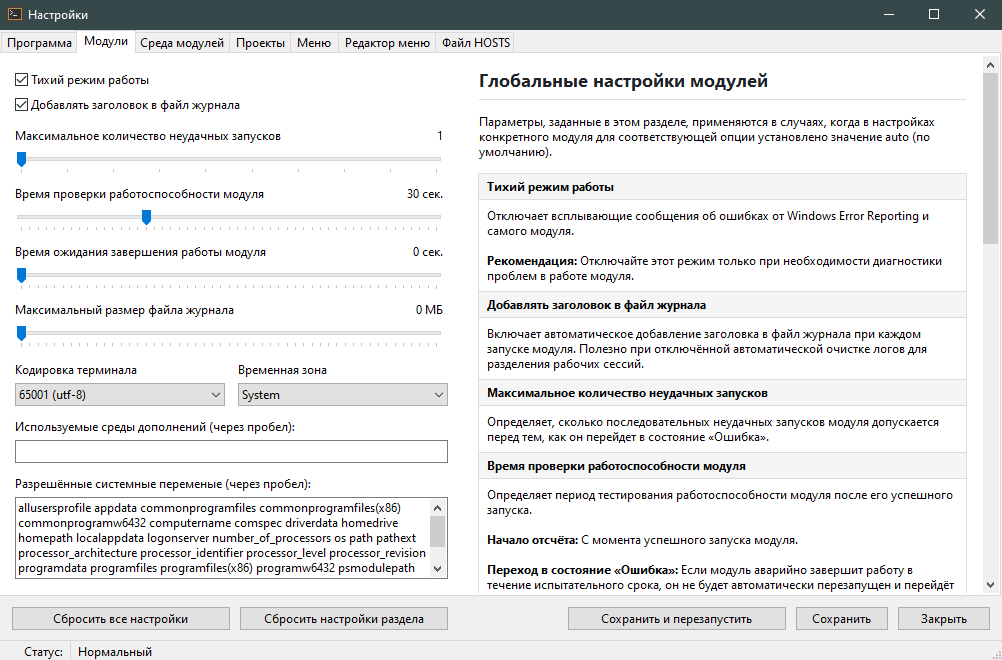Click Сбросить настройки раздела
The width and height of the screenshot is (1002, 660).
coord(343,619)
